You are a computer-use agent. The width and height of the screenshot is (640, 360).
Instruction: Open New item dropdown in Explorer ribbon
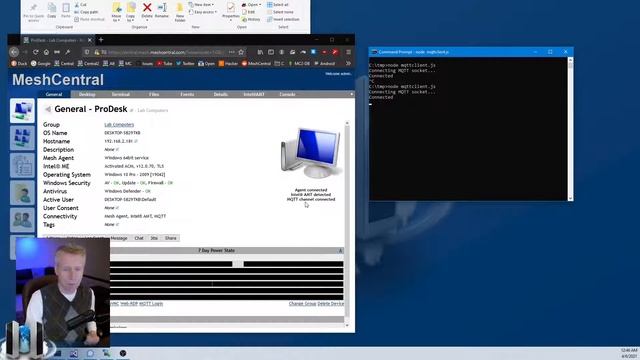click(x=201, y=4)
